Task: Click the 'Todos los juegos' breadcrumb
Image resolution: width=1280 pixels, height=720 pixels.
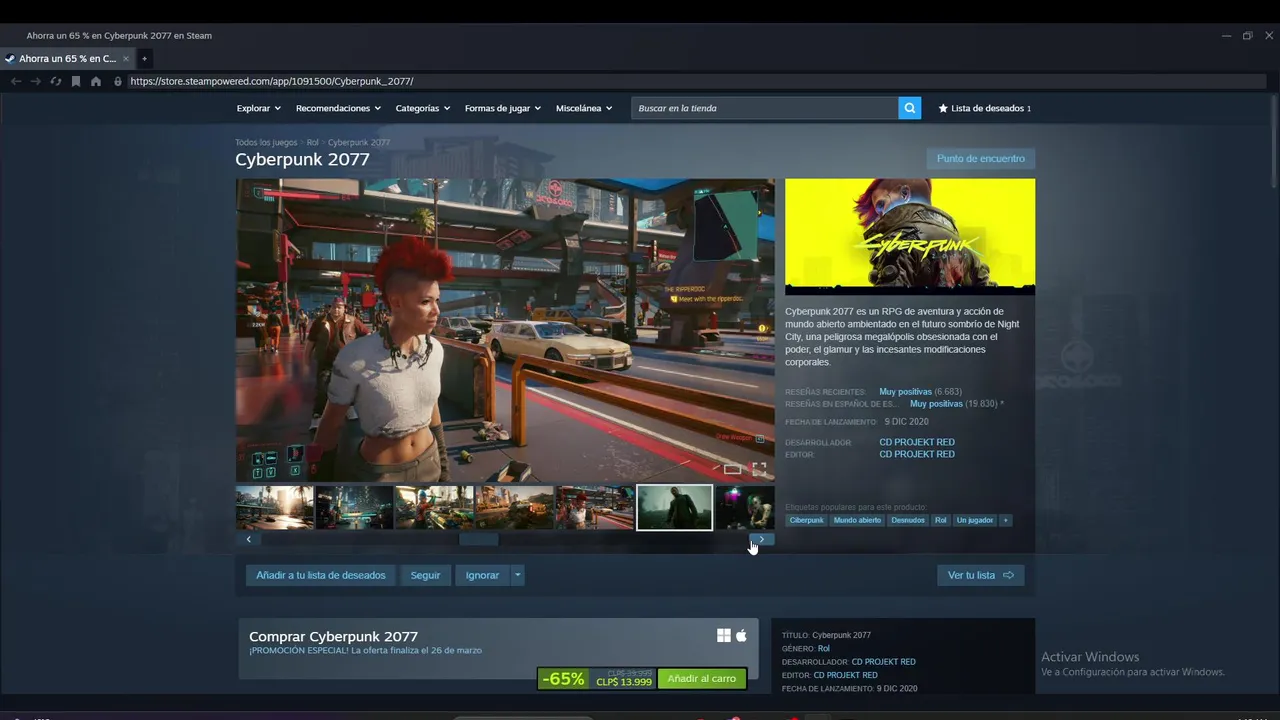Action: pyautogui.click(x=266, y=142)
